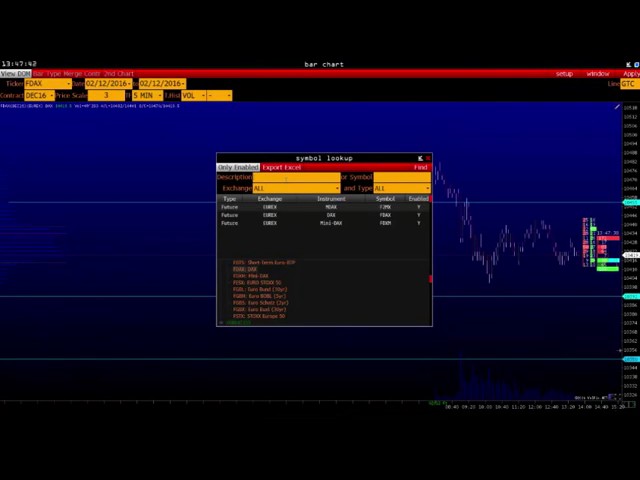Select the MDAX future row
This screenshot has width=640, height=480.
(324, 207)
